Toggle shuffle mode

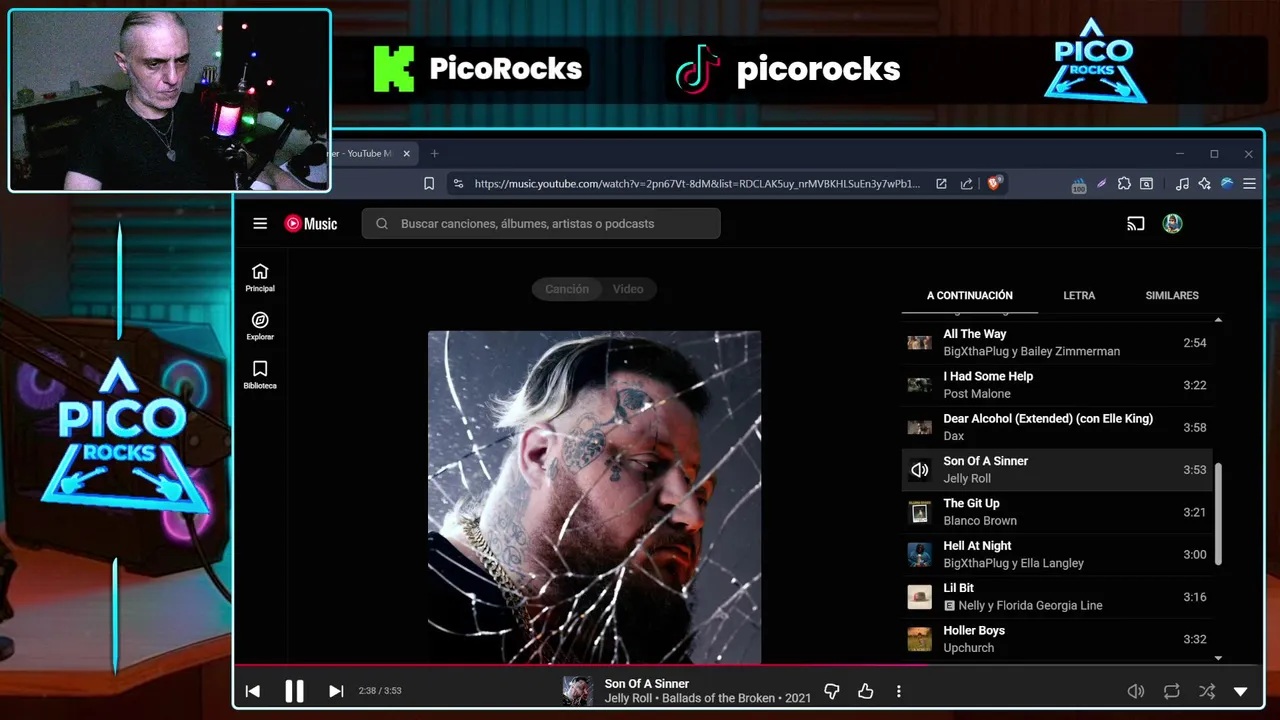[x=1207, y=691]
